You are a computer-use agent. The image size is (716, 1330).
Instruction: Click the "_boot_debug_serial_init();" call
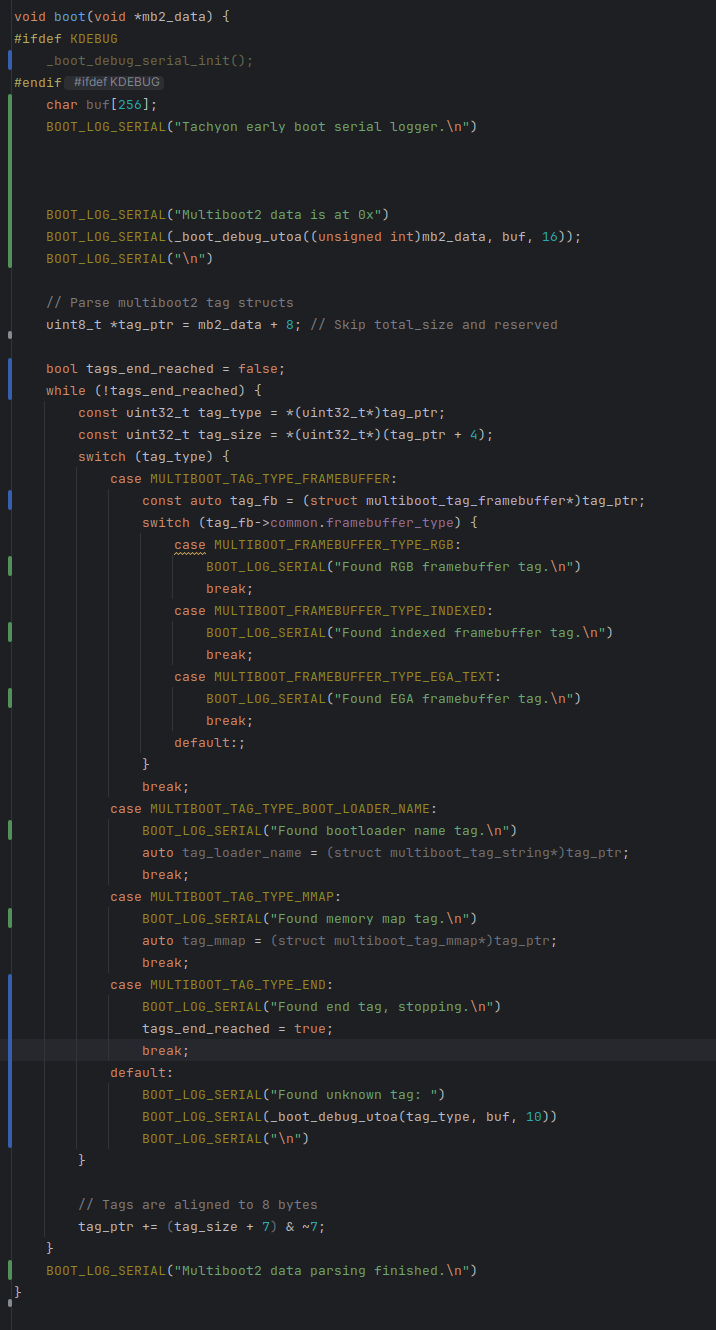(150, 60)
